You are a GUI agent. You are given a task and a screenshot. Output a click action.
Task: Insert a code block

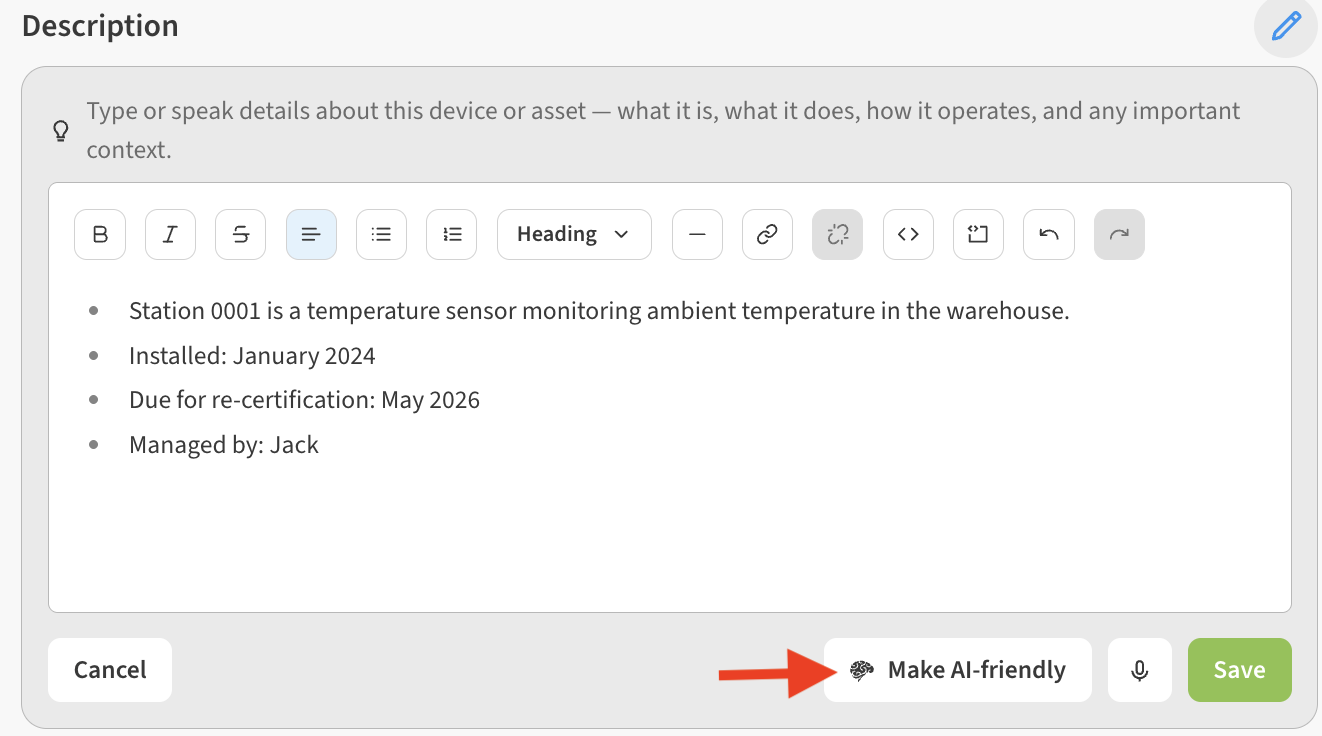tap(978, 234)
